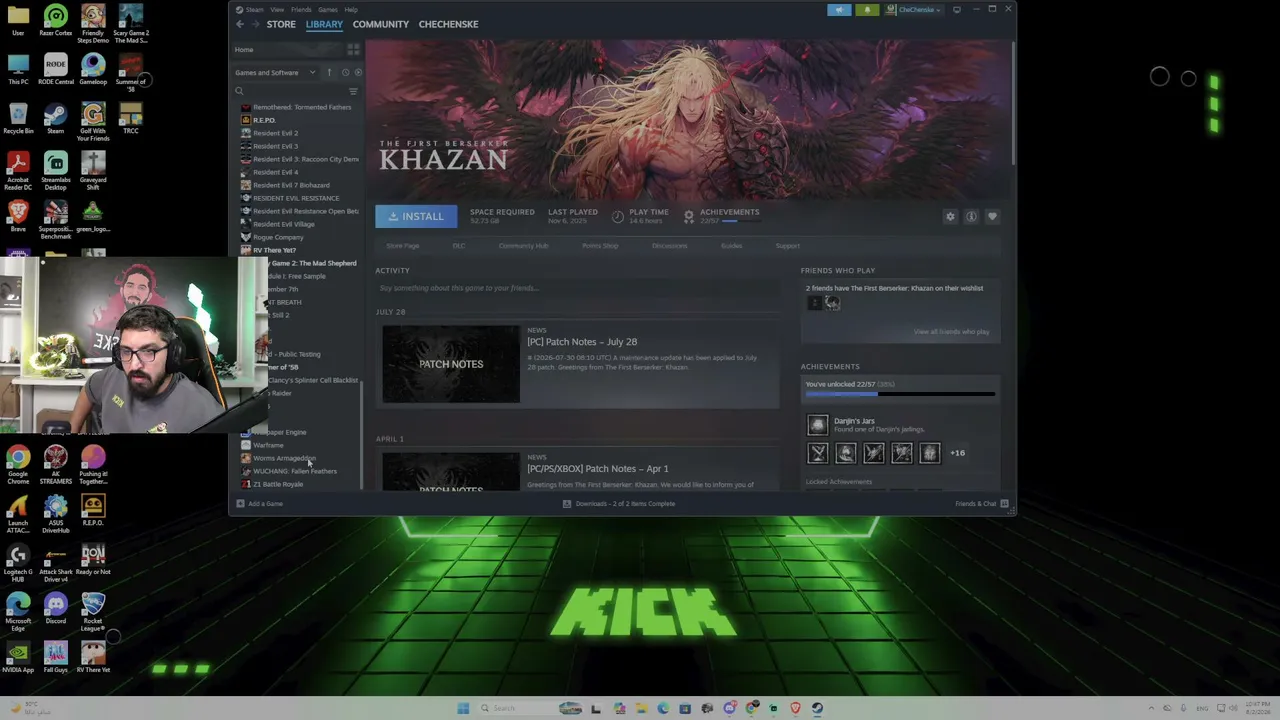Open advanced filter options in library sidebar
The image size is (1280, 720).
coord(353,91)
